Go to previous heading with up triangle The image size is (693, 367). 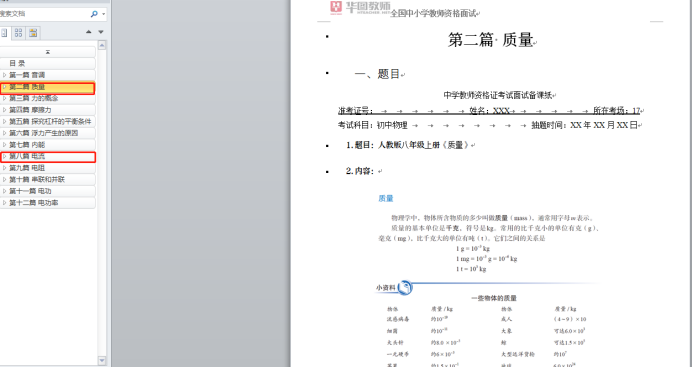pos(89,32)
